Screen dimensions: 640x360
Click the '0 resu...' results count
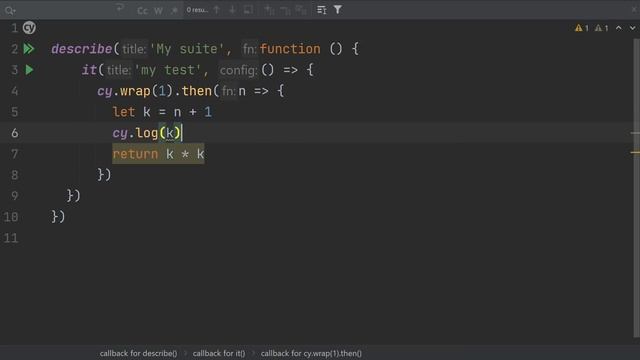197,10
